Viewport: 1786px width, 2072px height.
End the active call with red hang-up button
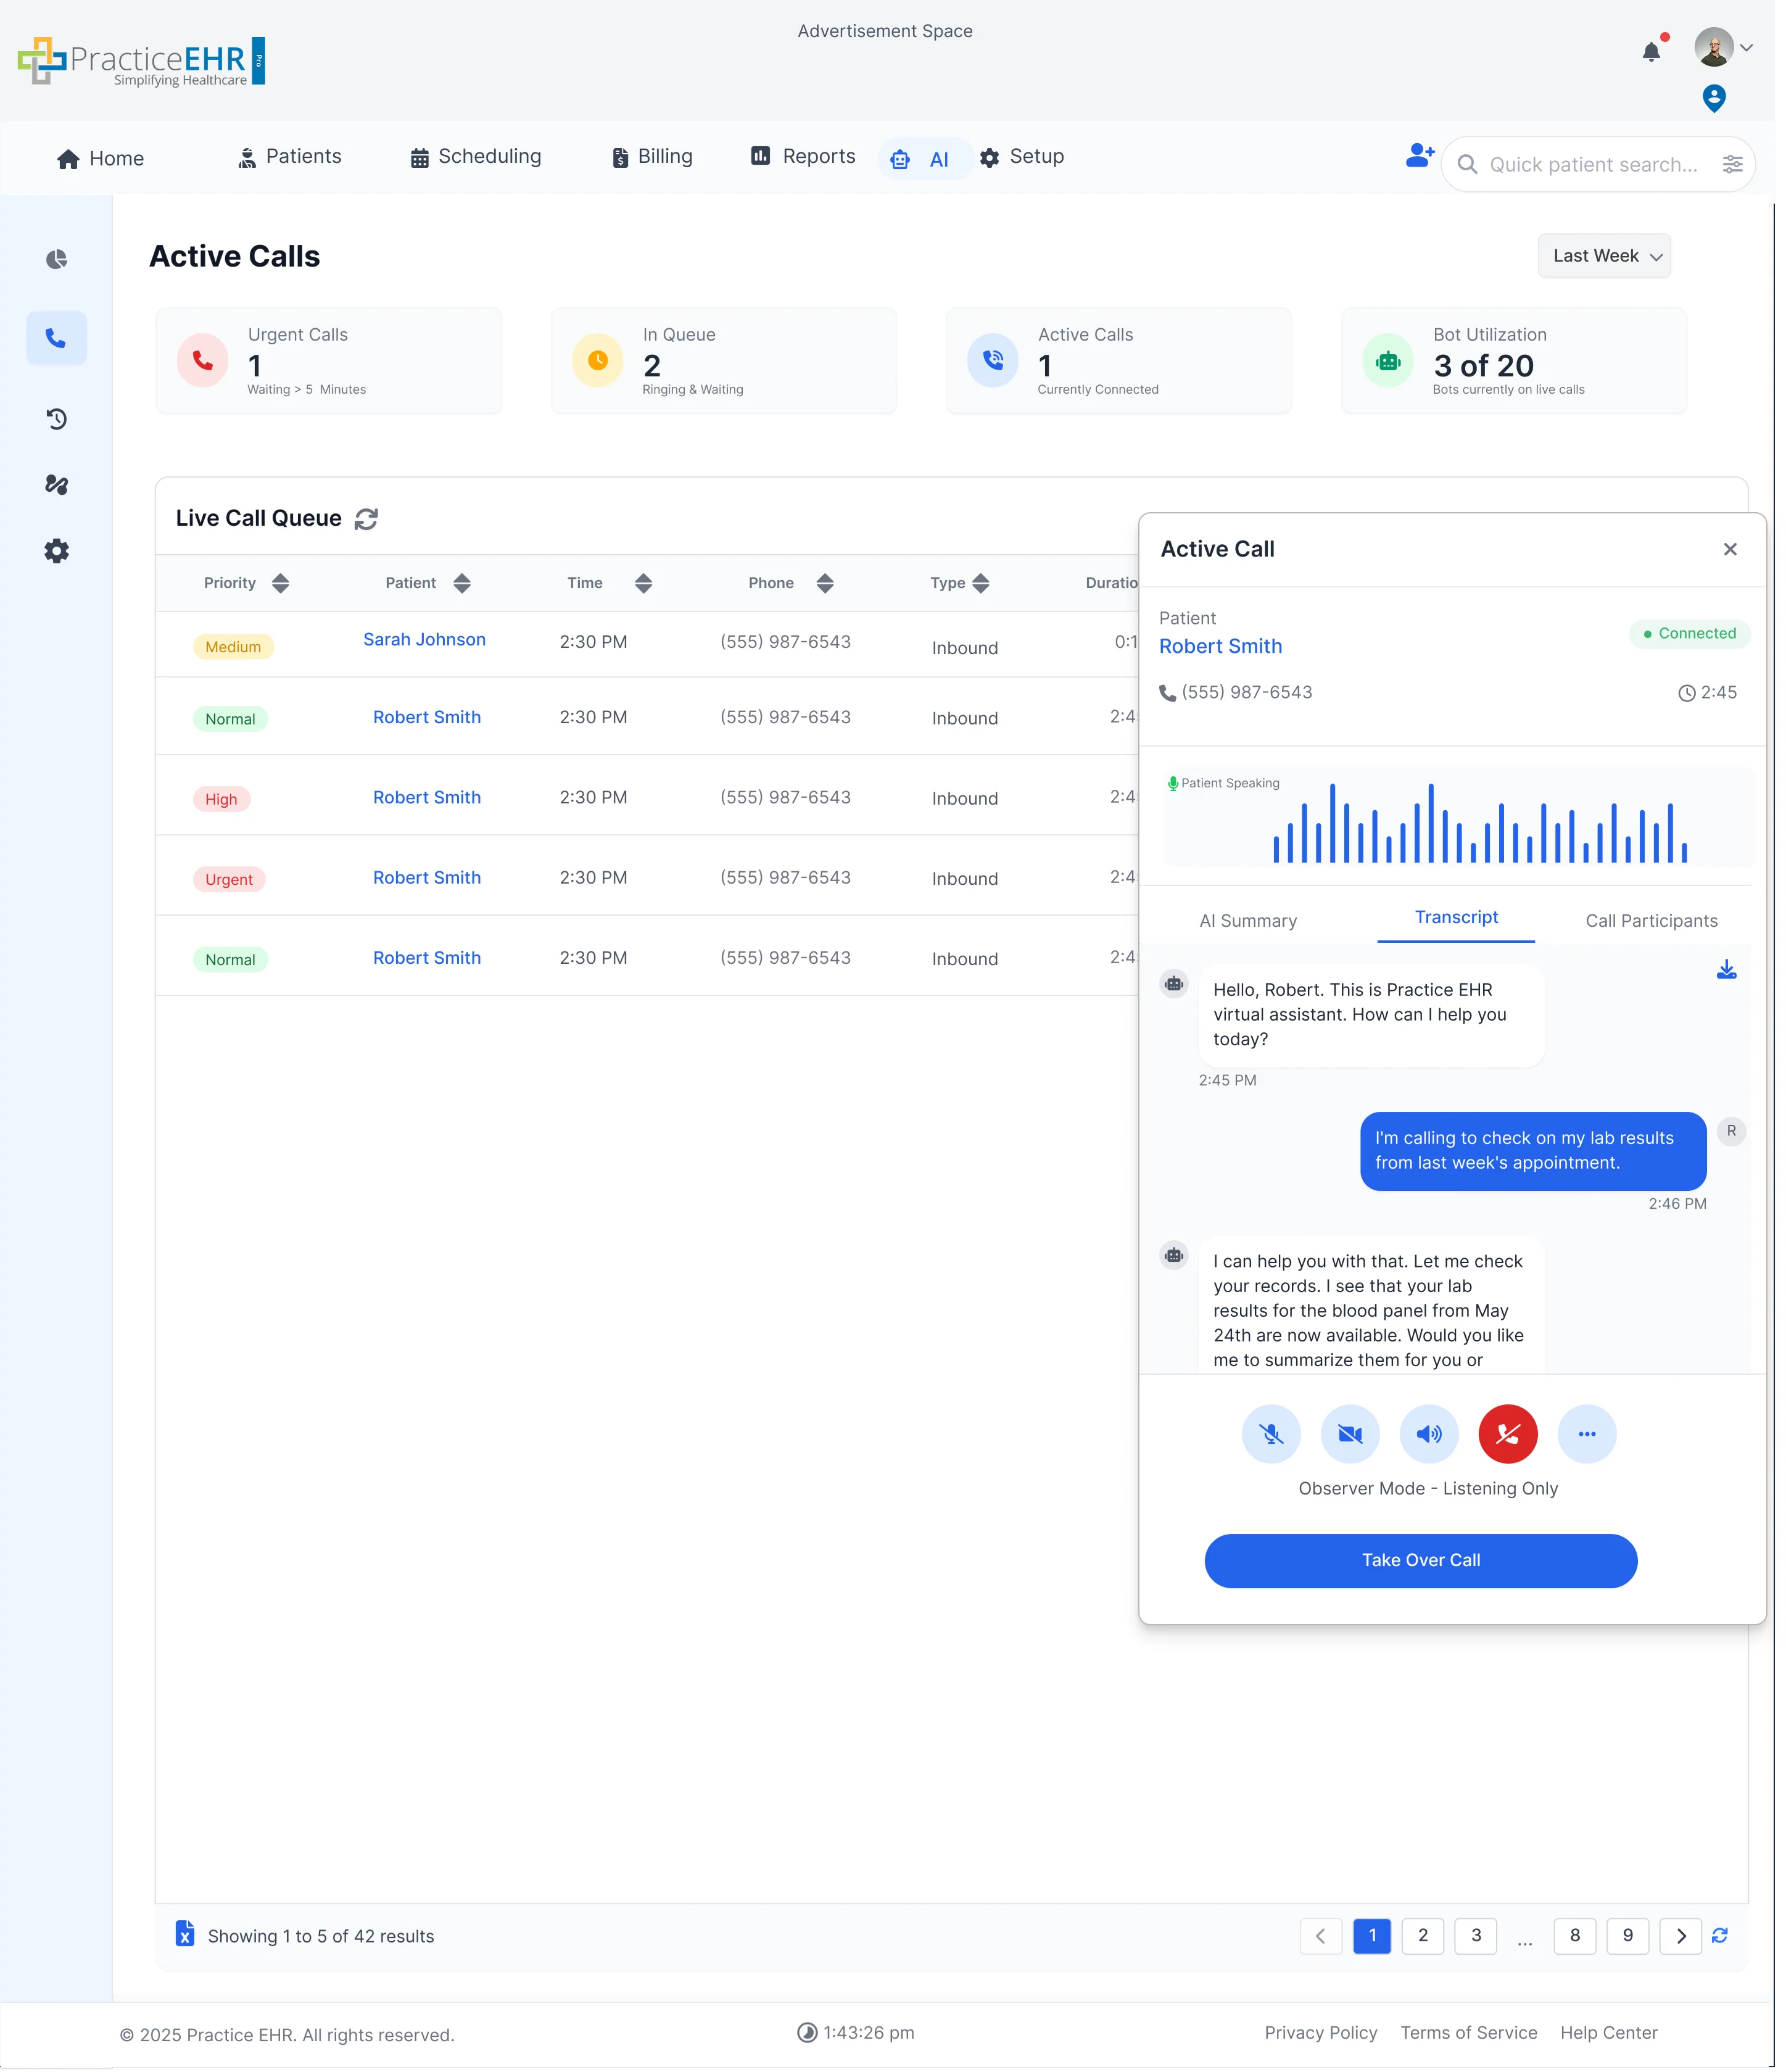[x=1508, y=1433]
